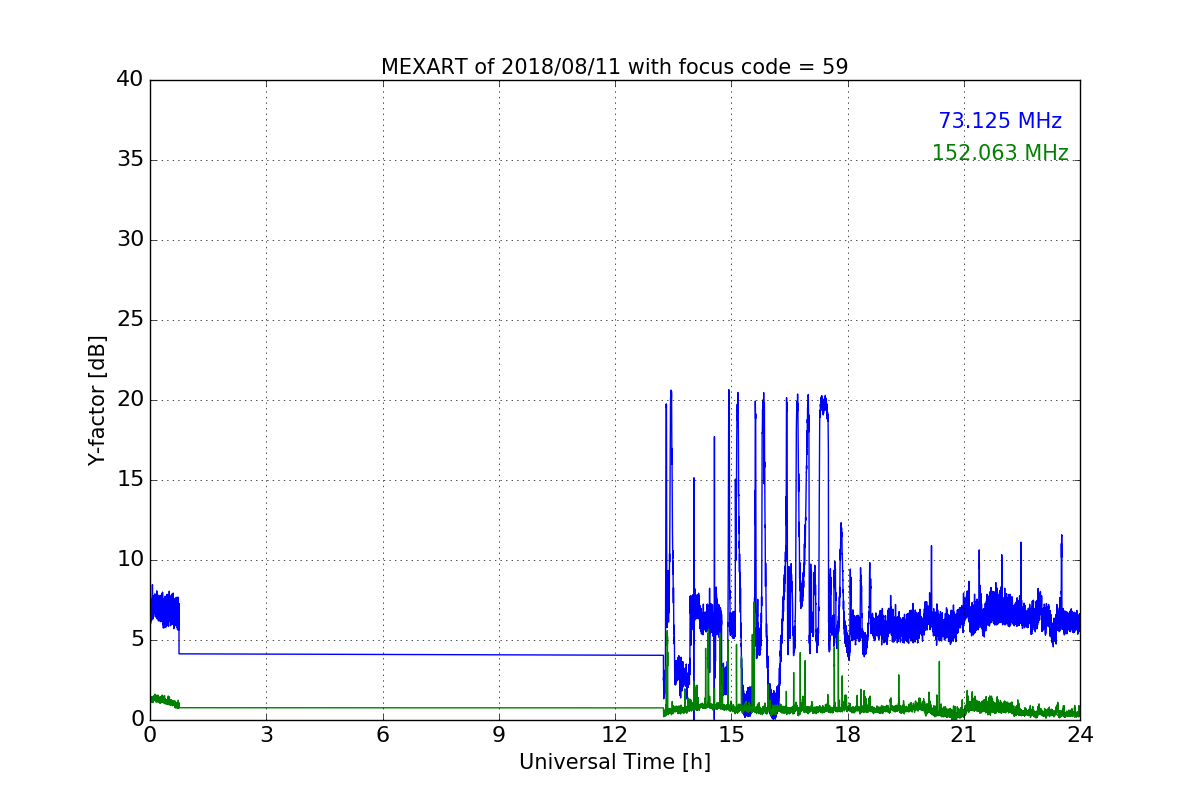
Task: Click y-axis tick label 5
Action: pos(137,640)
